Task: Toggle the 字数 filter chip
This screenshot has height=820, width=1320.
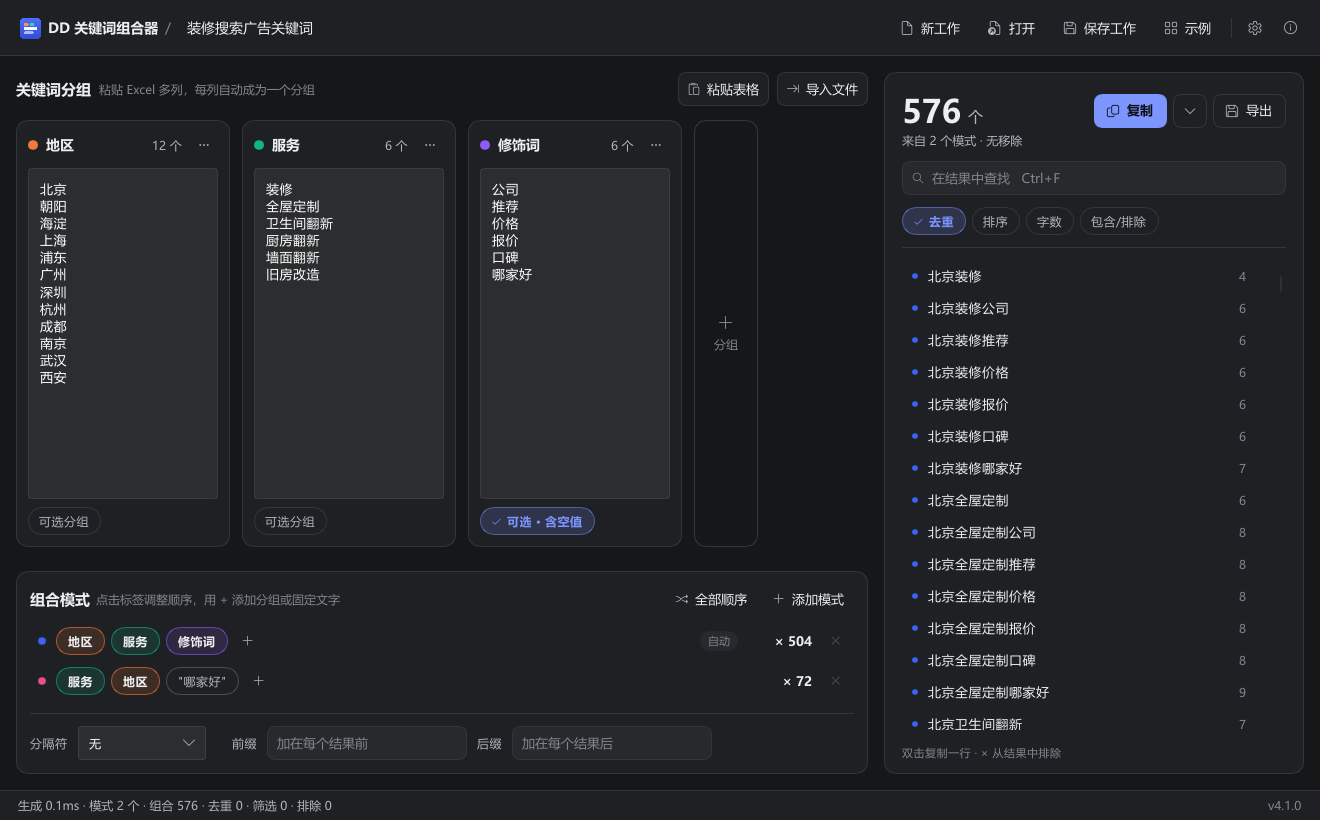Action: [x=1049, y=221]
